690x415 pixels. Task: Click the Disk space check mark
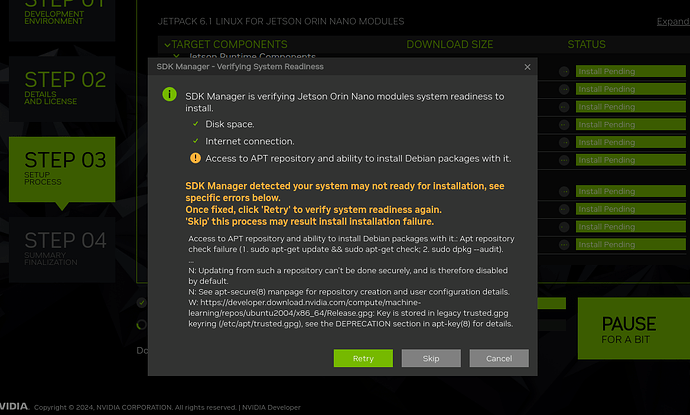pos(195,124)
